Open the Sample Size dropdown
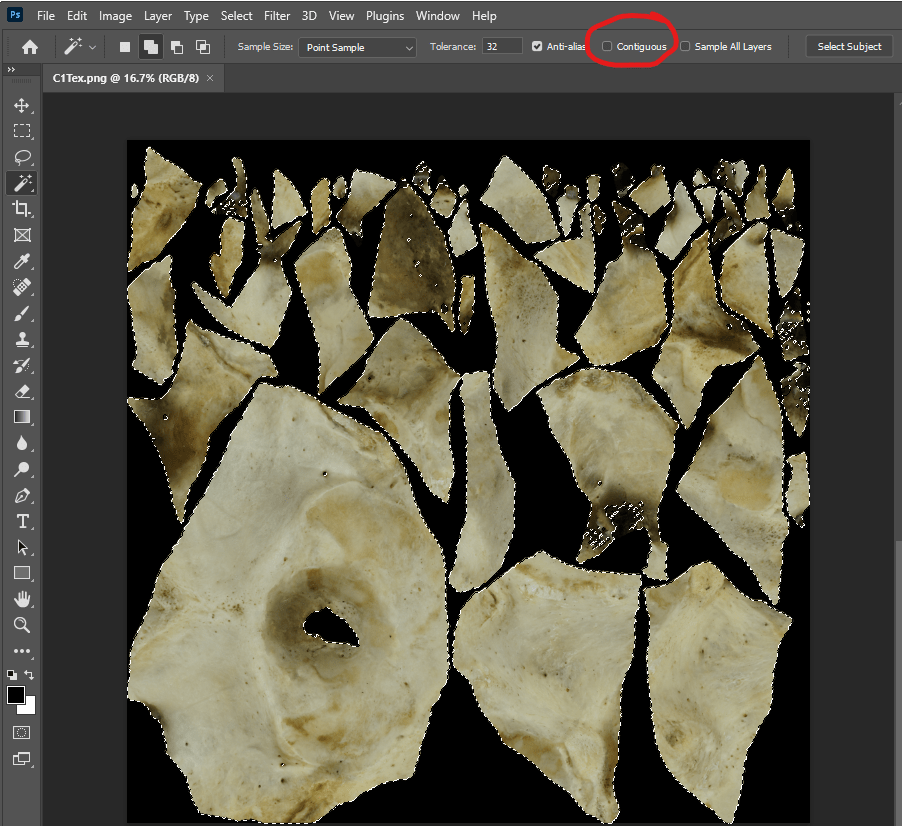The height and width of the screenshot is (826, 902). click(x=358, y=47)
